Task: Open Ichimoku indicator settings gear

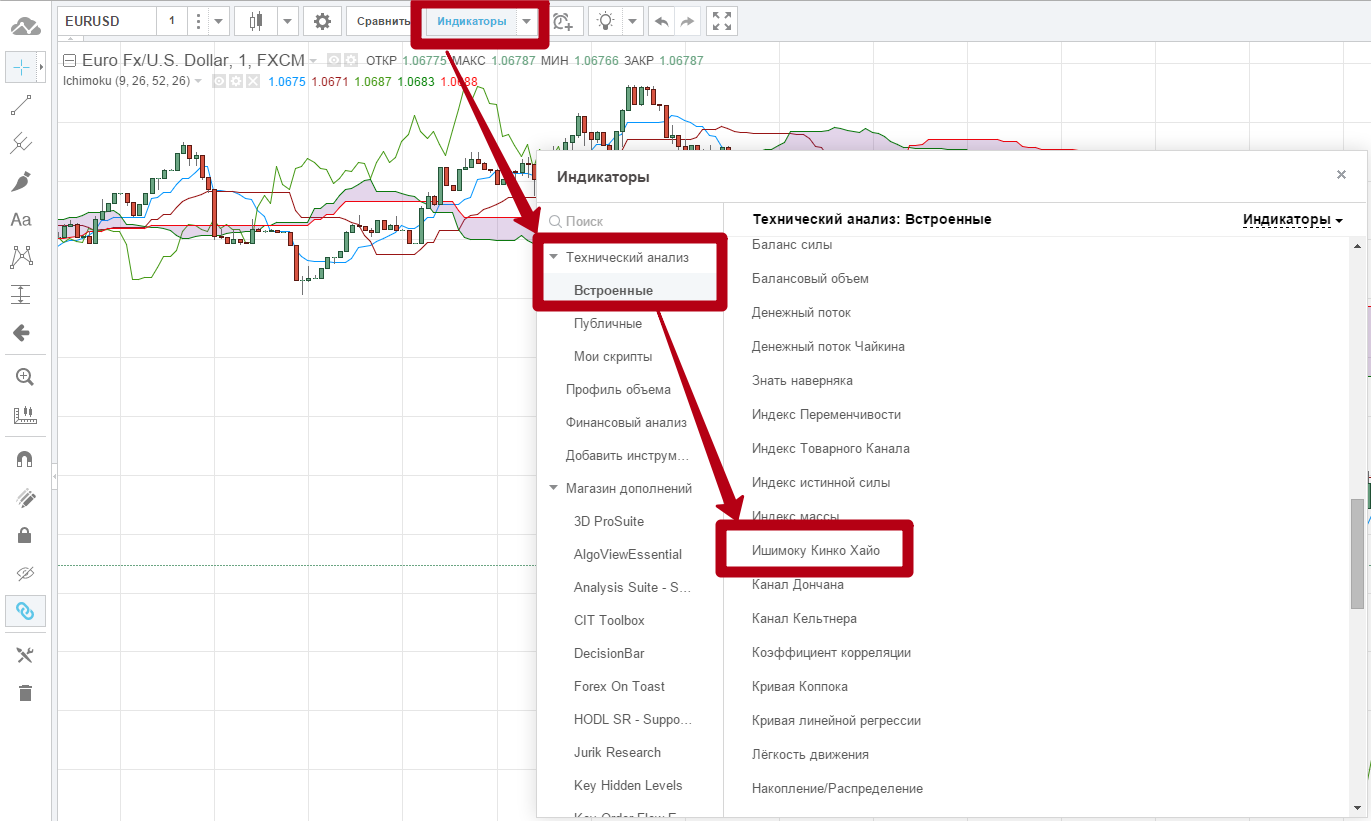Action: 236,81
